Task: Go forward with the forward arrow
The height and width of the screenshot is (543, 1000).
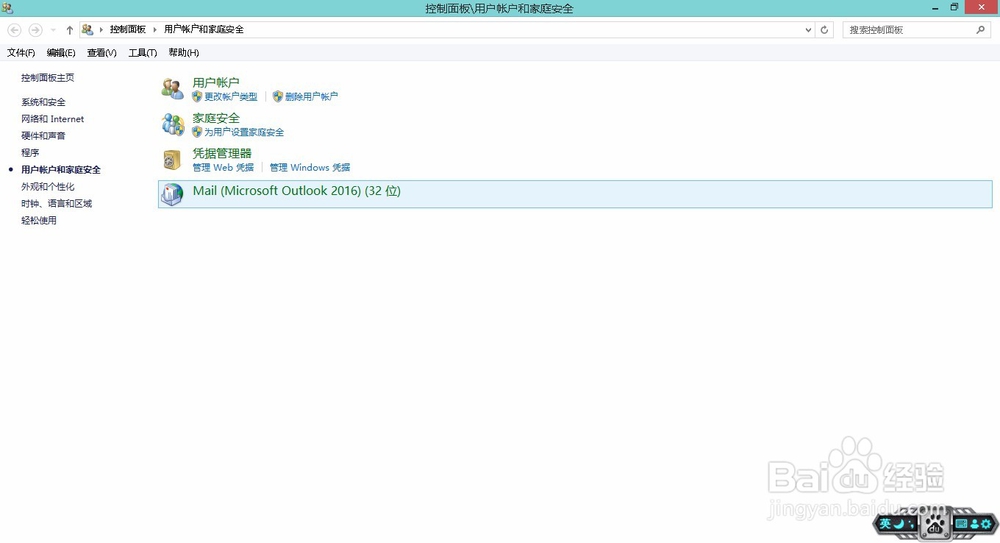Action: 35,30
